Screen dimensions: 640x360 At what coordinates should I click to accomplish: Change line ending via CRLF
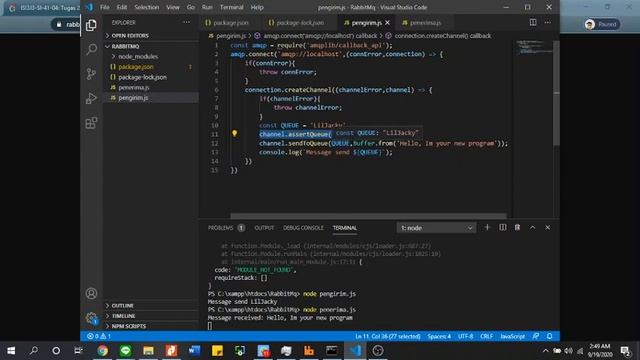pos(487,336)
